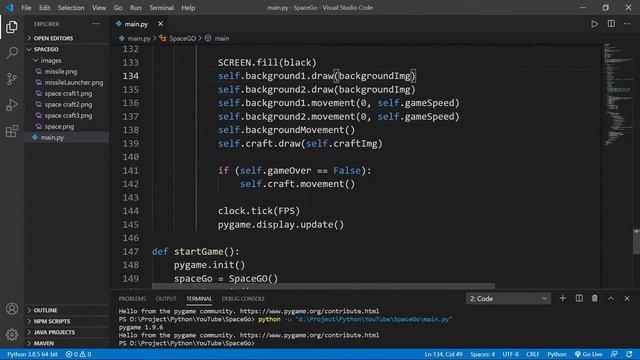This screenshot has height=360, width=640.
Task: Open the Search view in activity bar
Action: click(12, 53)
